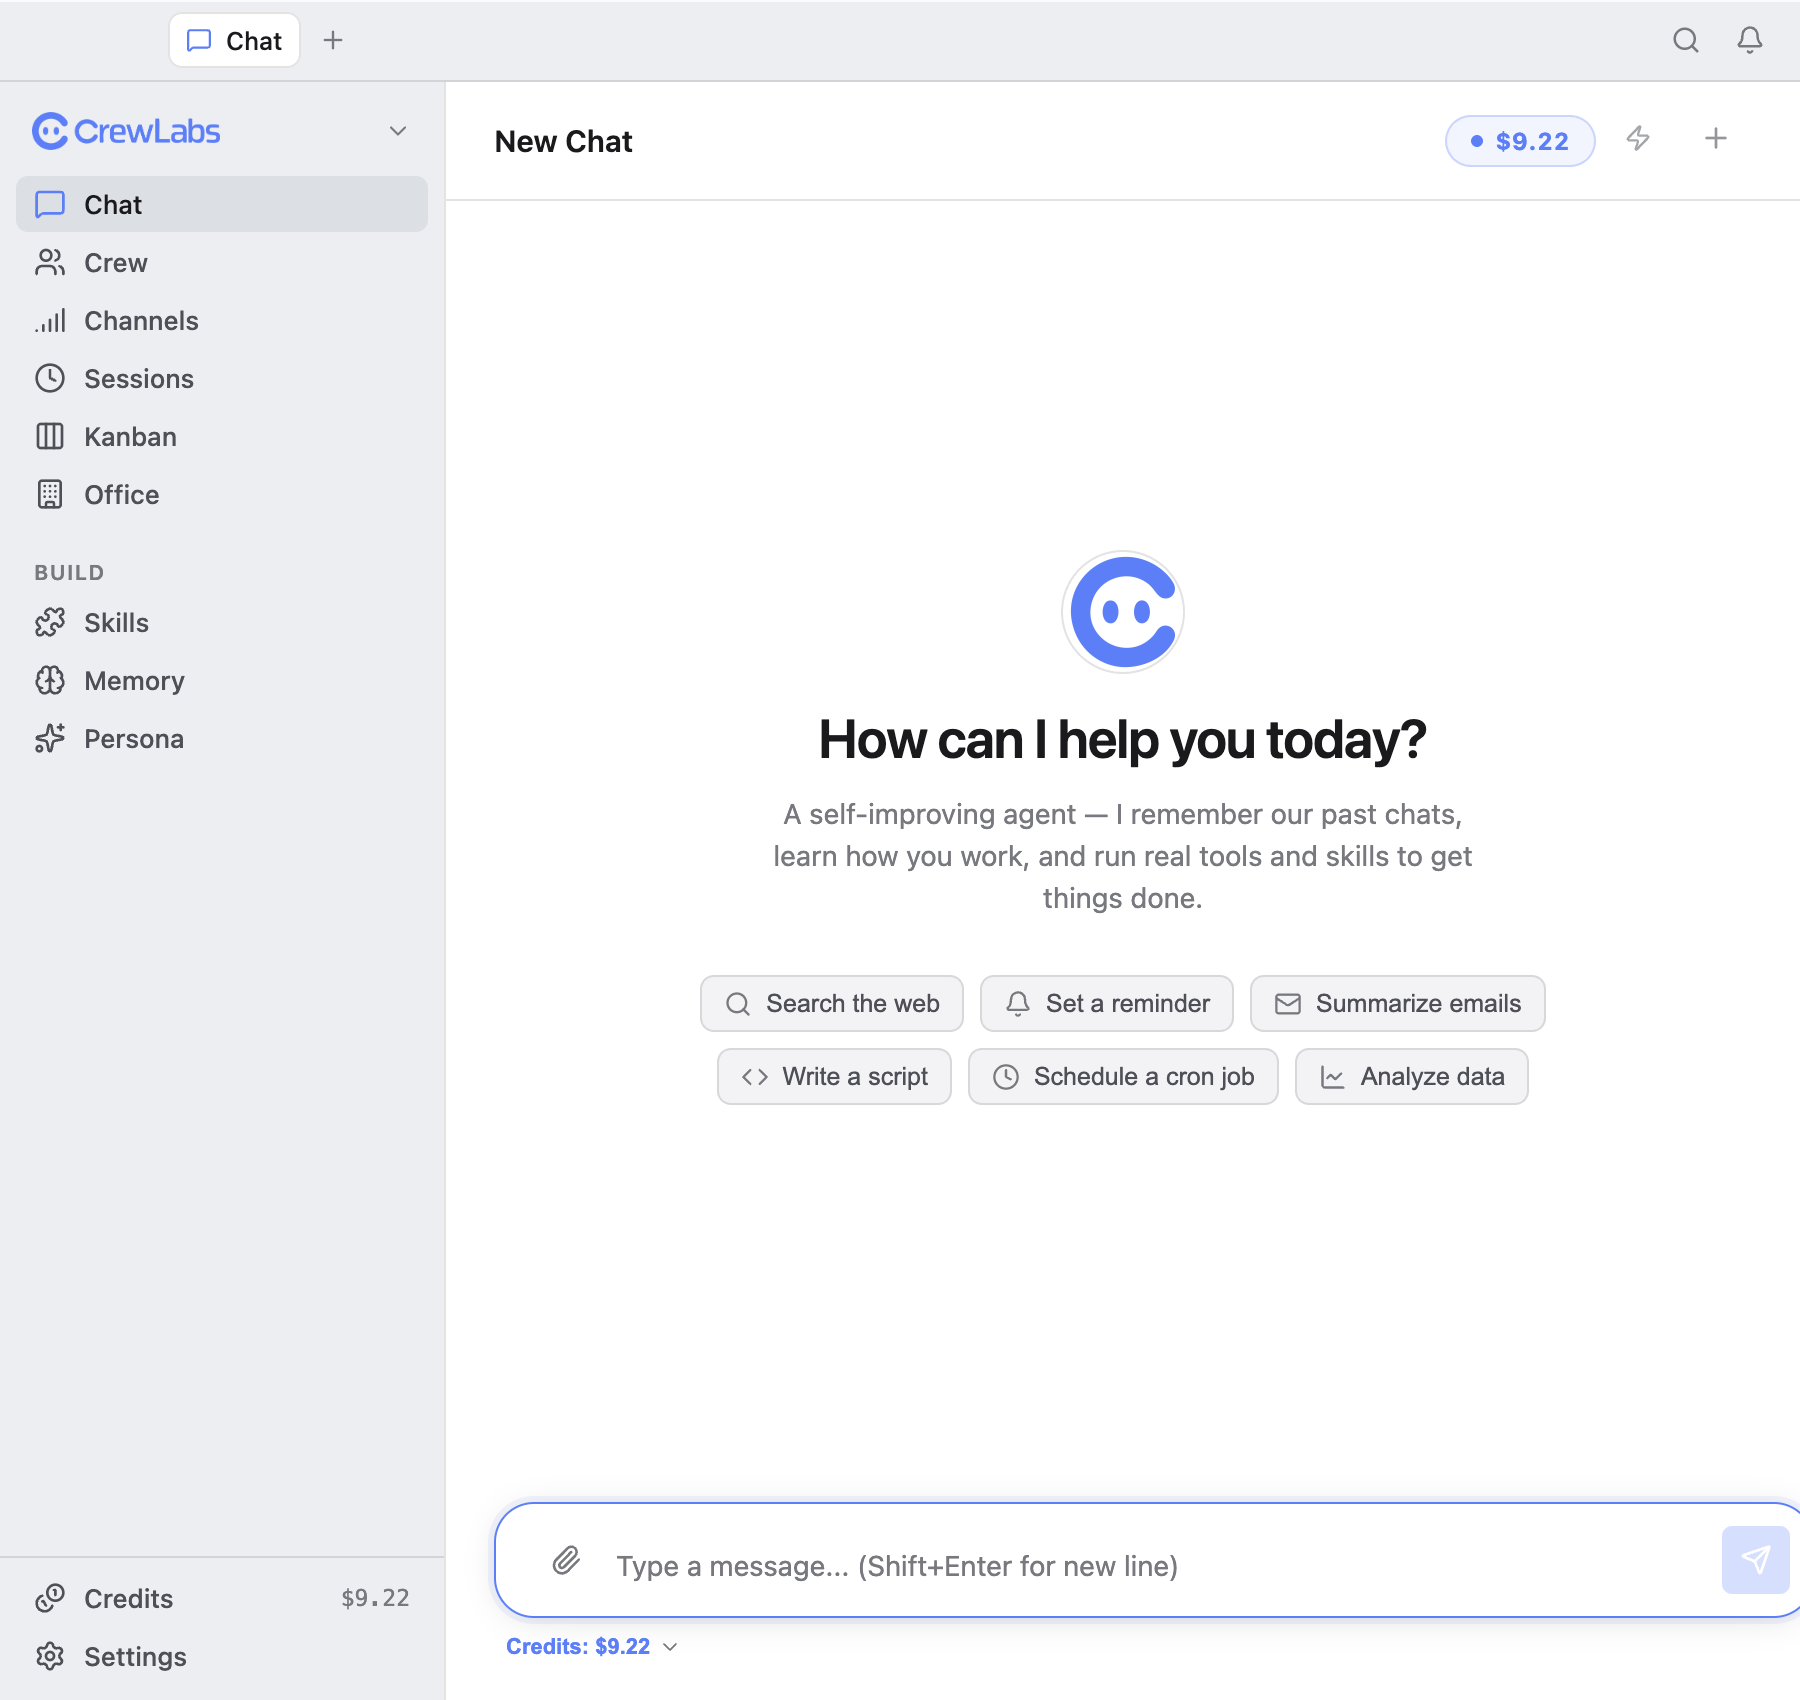
Task: Click the Summarize emails suggestion
Action: click(1398, 1003)
